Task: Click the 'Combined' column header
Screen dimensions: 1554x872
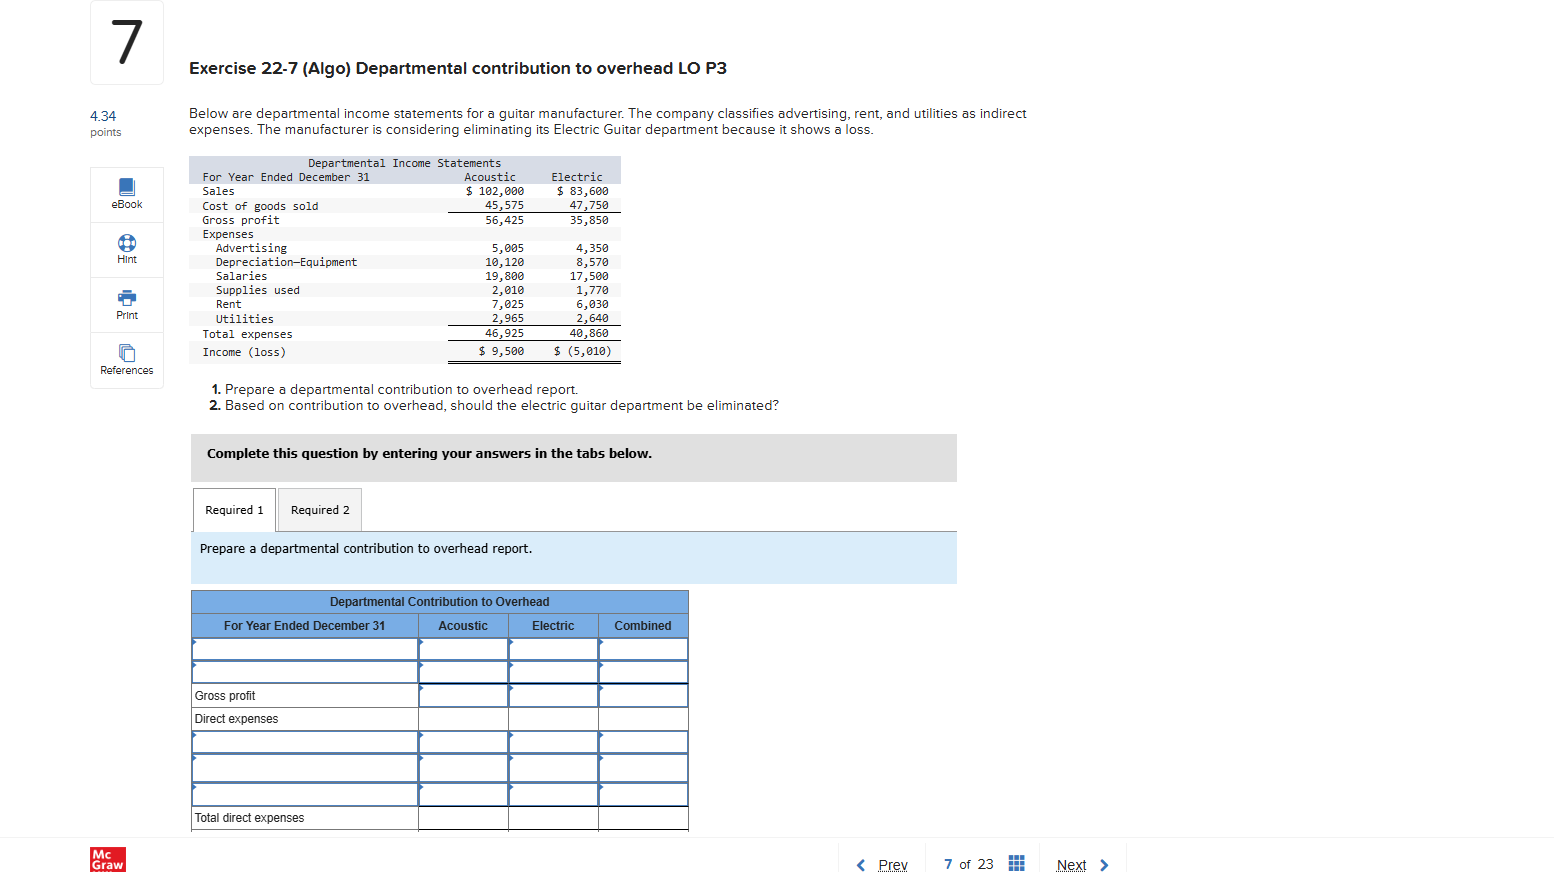Action: point(643,626)
